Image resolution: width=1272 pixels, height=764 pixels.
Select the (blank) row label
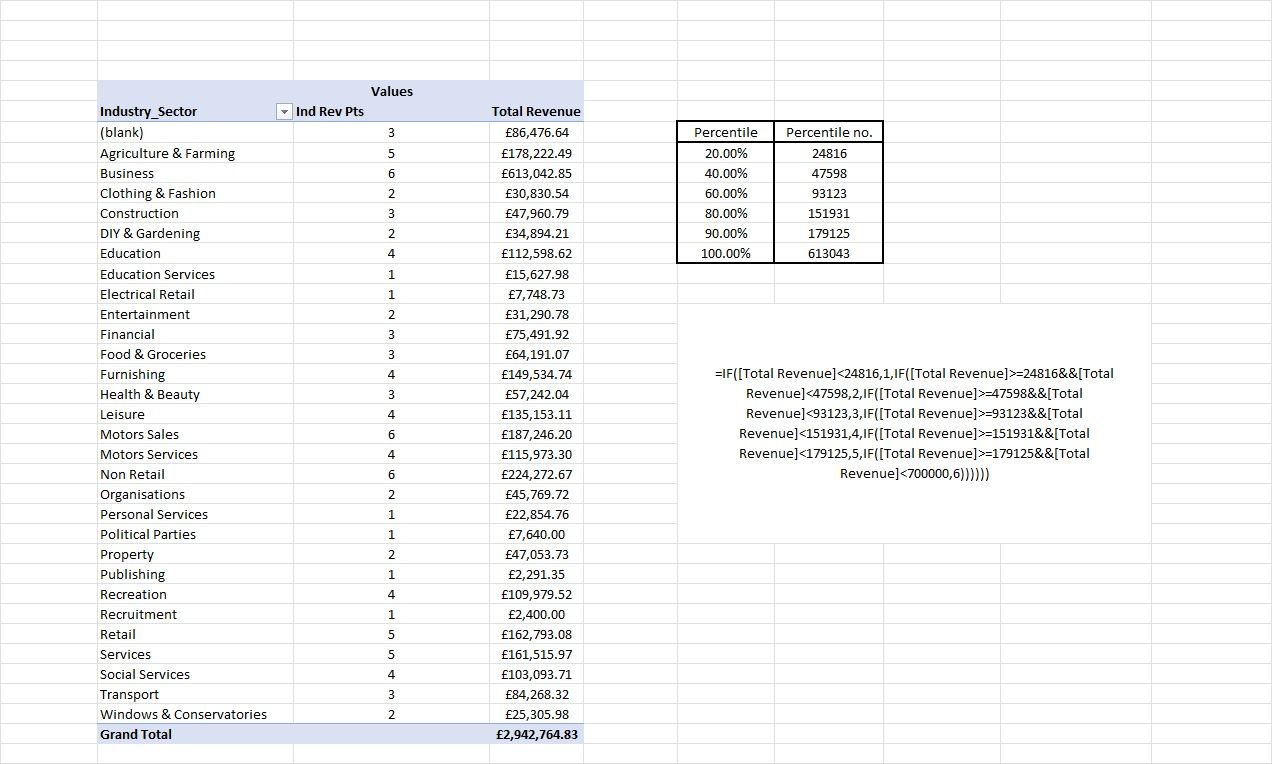[x=195, y=132]
